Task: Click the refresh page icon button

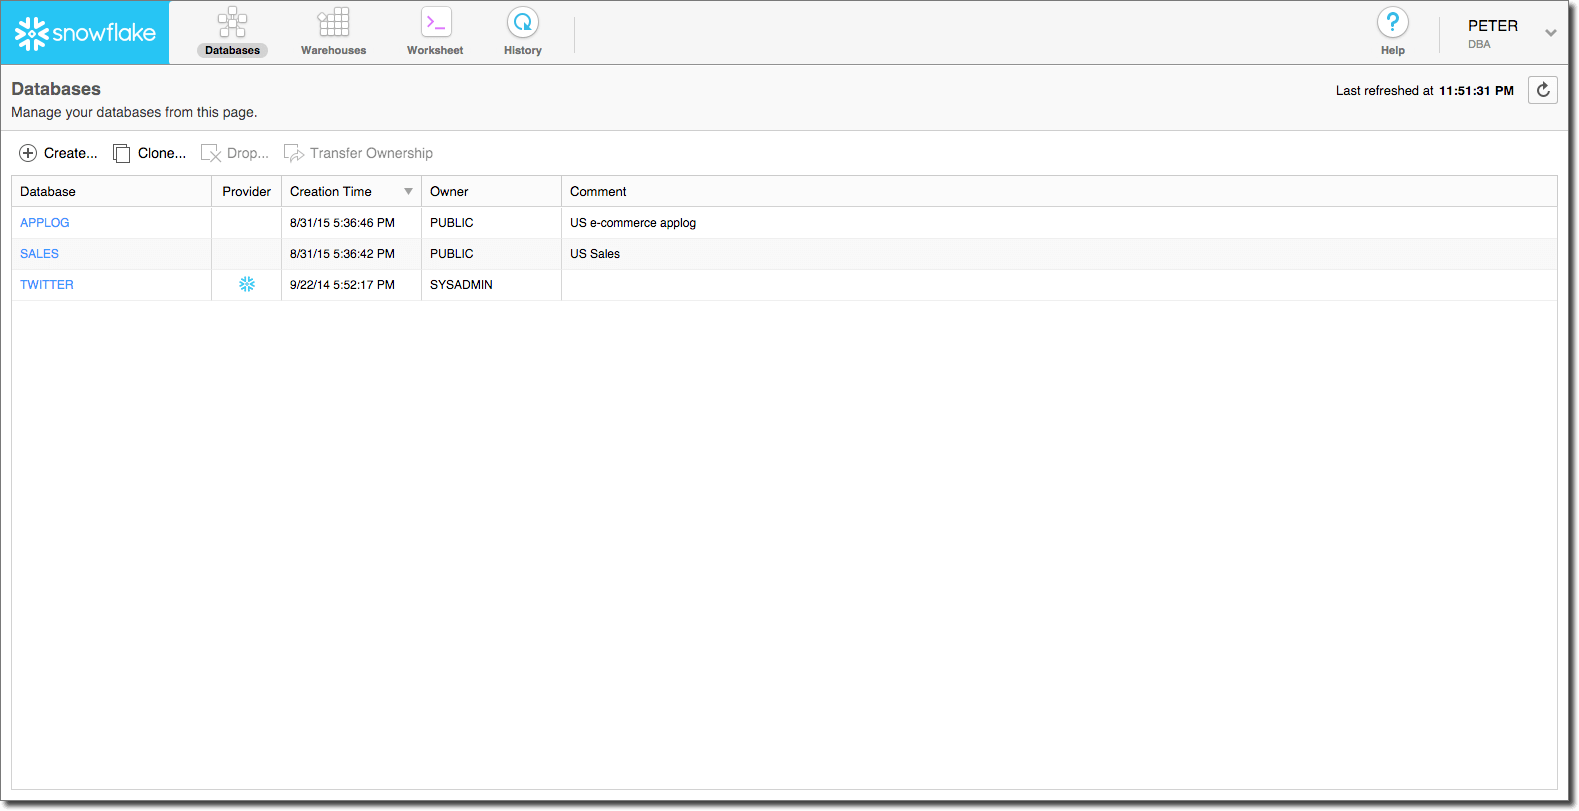Action: point(1543,90)
